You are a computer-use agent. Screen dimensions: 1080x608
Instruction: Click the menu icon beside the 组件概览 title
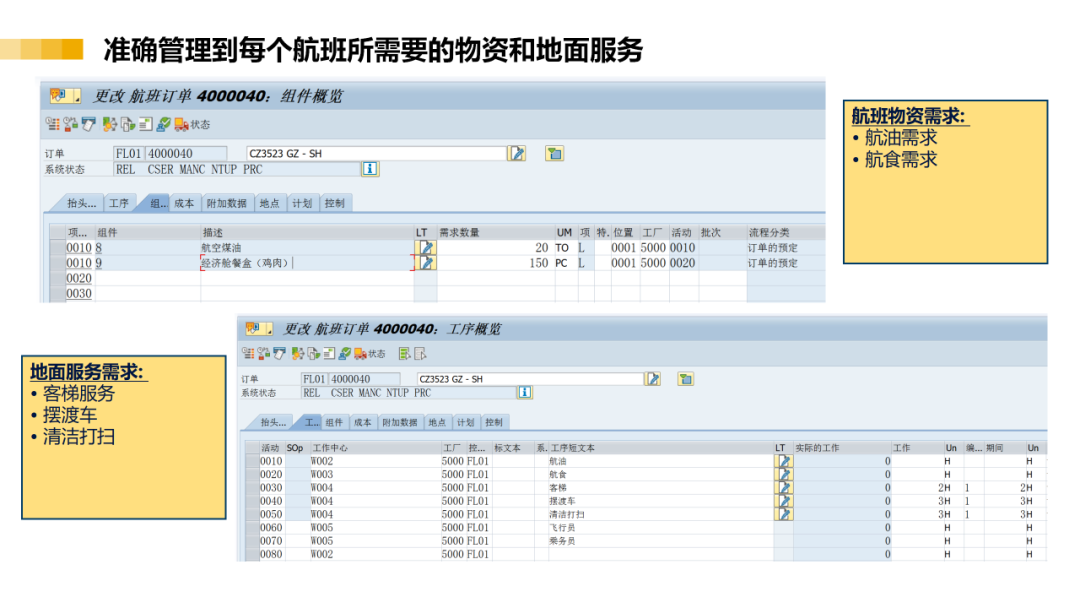[65, 96]
